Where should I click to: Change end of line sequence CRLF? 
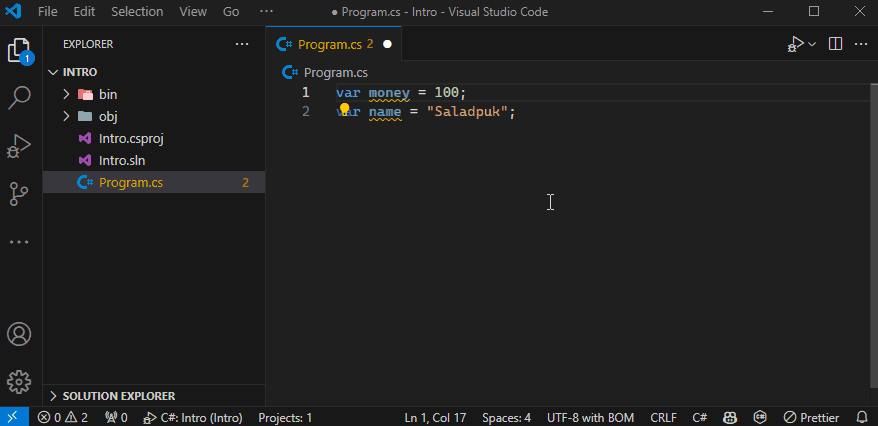pos(664,418)
